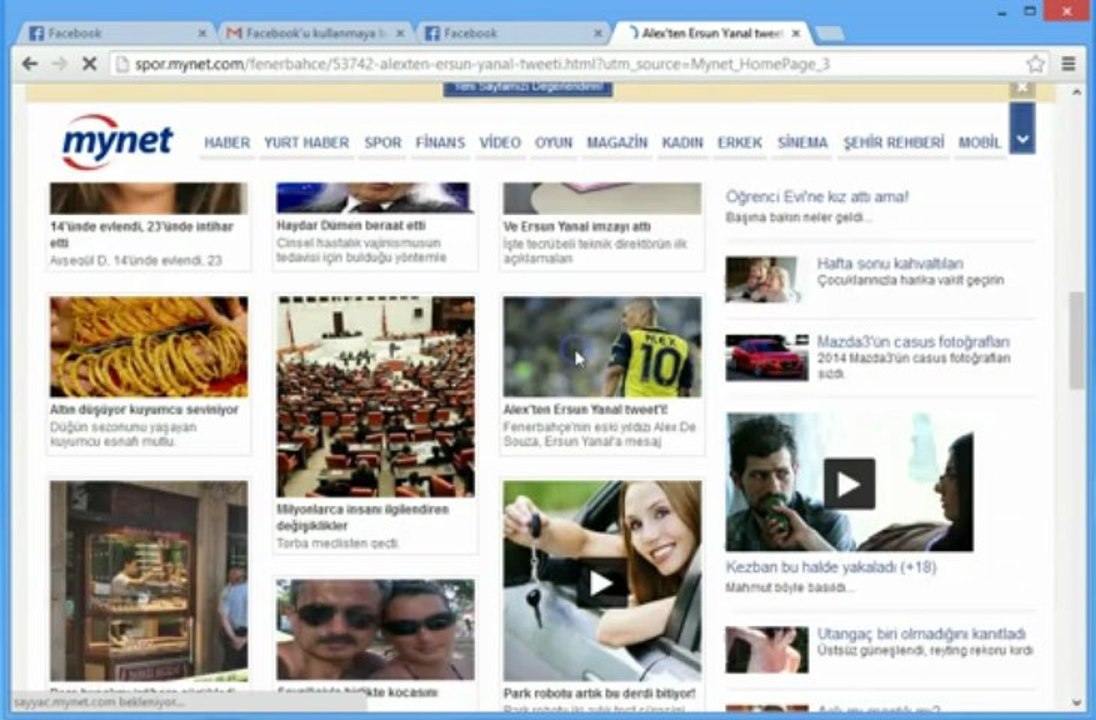Open the jewelry shop storefront image

[148, 581]
